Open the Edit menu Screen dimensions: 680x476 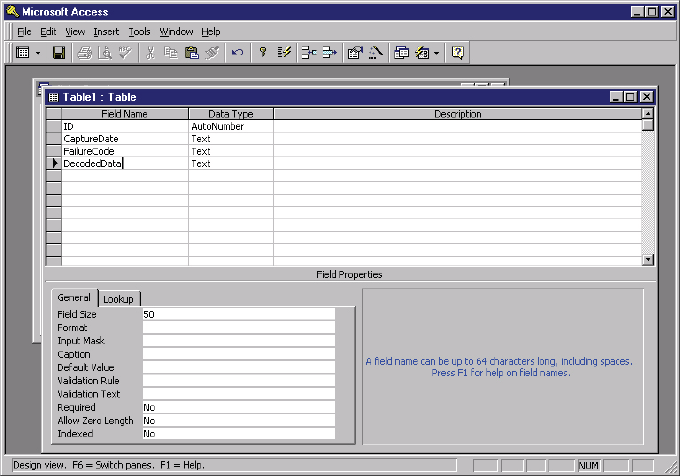click(48, 32)
